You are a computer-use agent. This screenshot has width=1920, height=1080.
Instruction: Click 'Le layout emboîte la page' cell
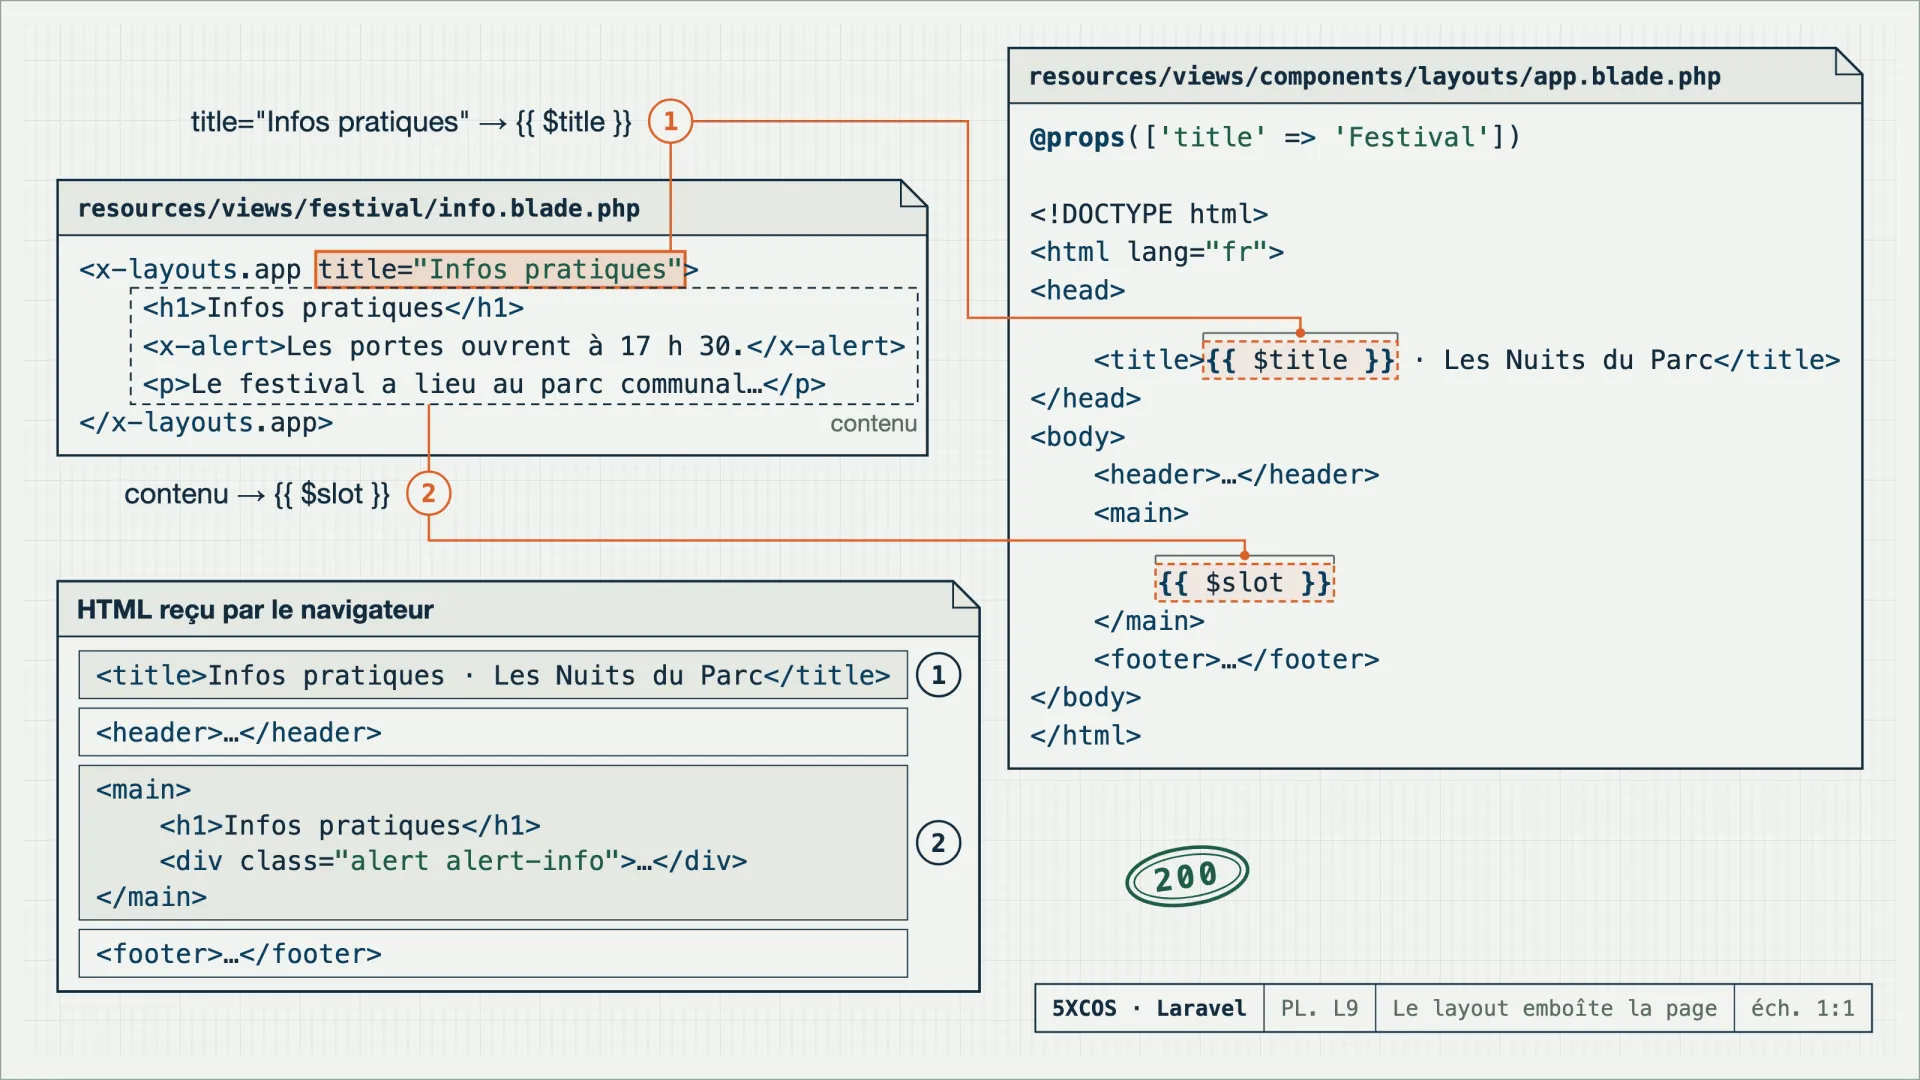[1555, 1008]
